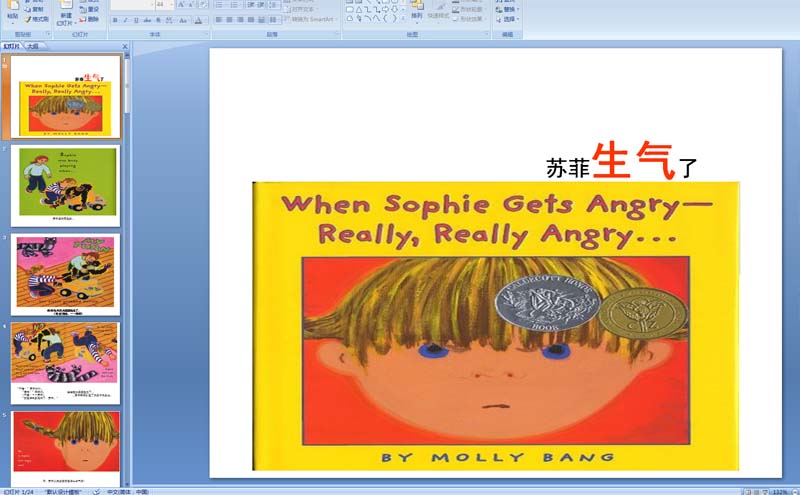The height and width of the screenshot is (495, 800).
Task: Open the Columns dropdown in paragraph group
Action: (x=273, y=19)
